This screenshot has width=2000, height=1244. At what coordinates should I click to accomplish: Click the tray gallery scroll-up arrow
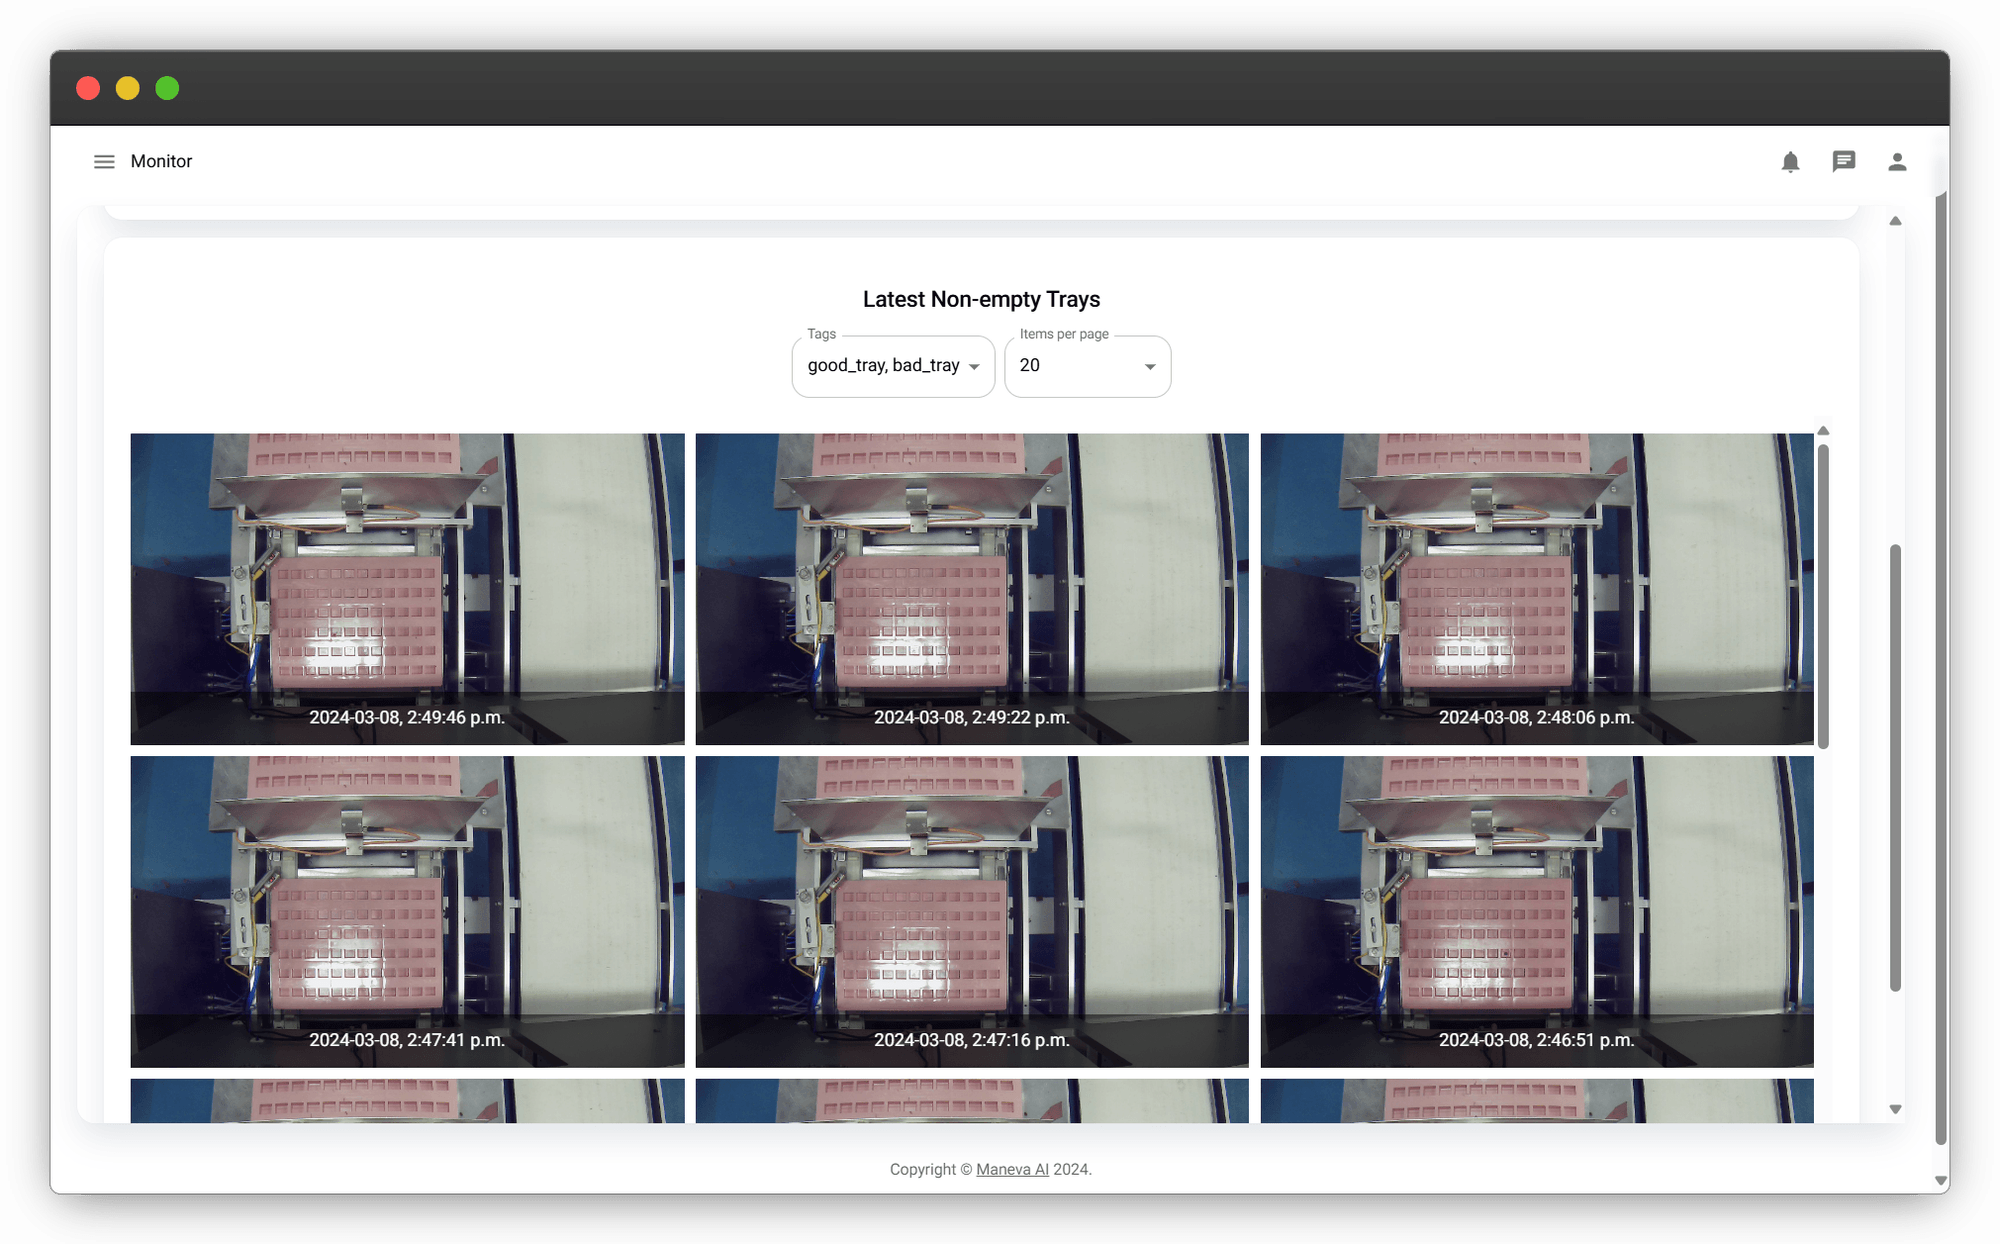coord(1823,431)
